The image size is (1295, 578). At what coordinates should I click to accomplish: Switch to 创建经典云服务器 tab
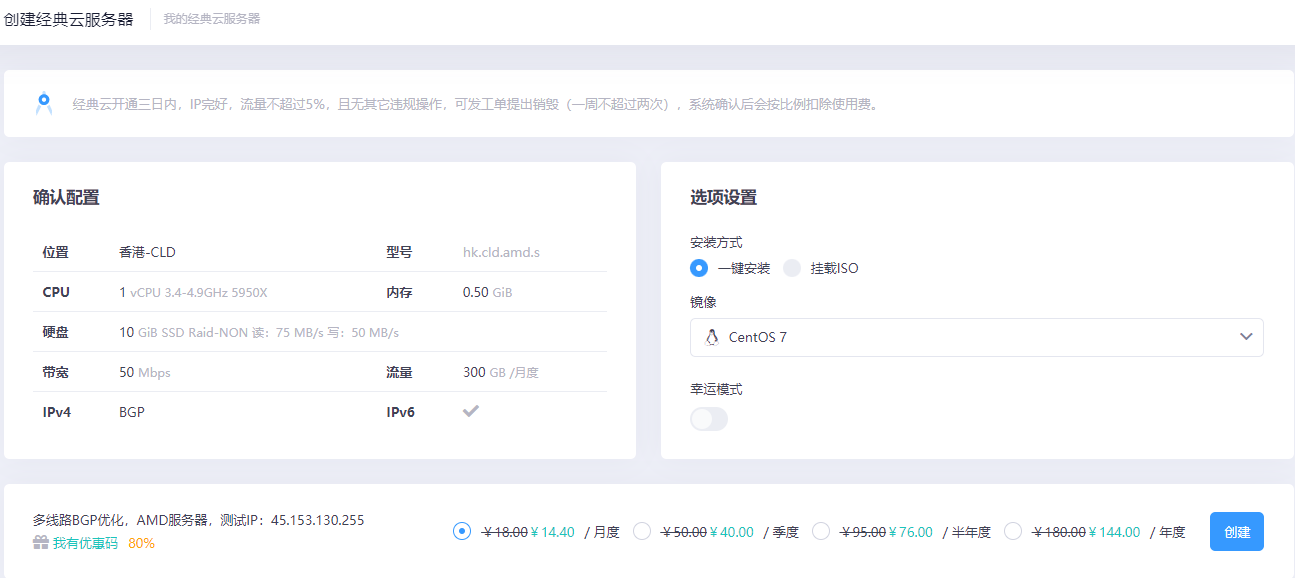coord(68,19)
